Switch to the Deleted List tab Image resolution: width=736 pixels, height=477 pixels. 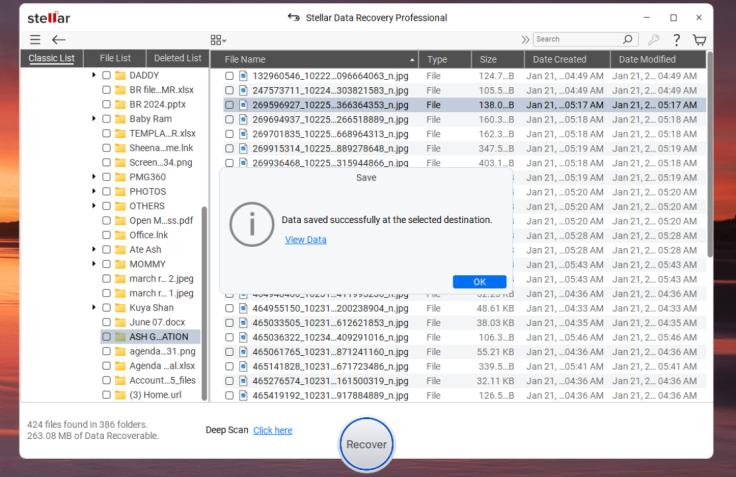[177, 58]
